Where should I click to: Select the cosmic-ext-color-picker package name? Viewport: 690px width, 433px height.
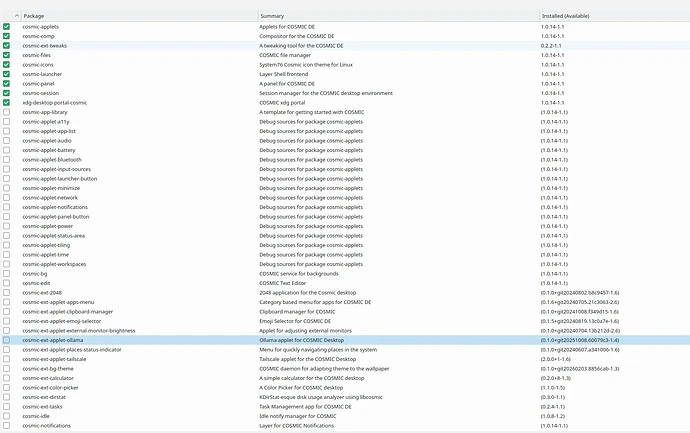pos(50,388)
